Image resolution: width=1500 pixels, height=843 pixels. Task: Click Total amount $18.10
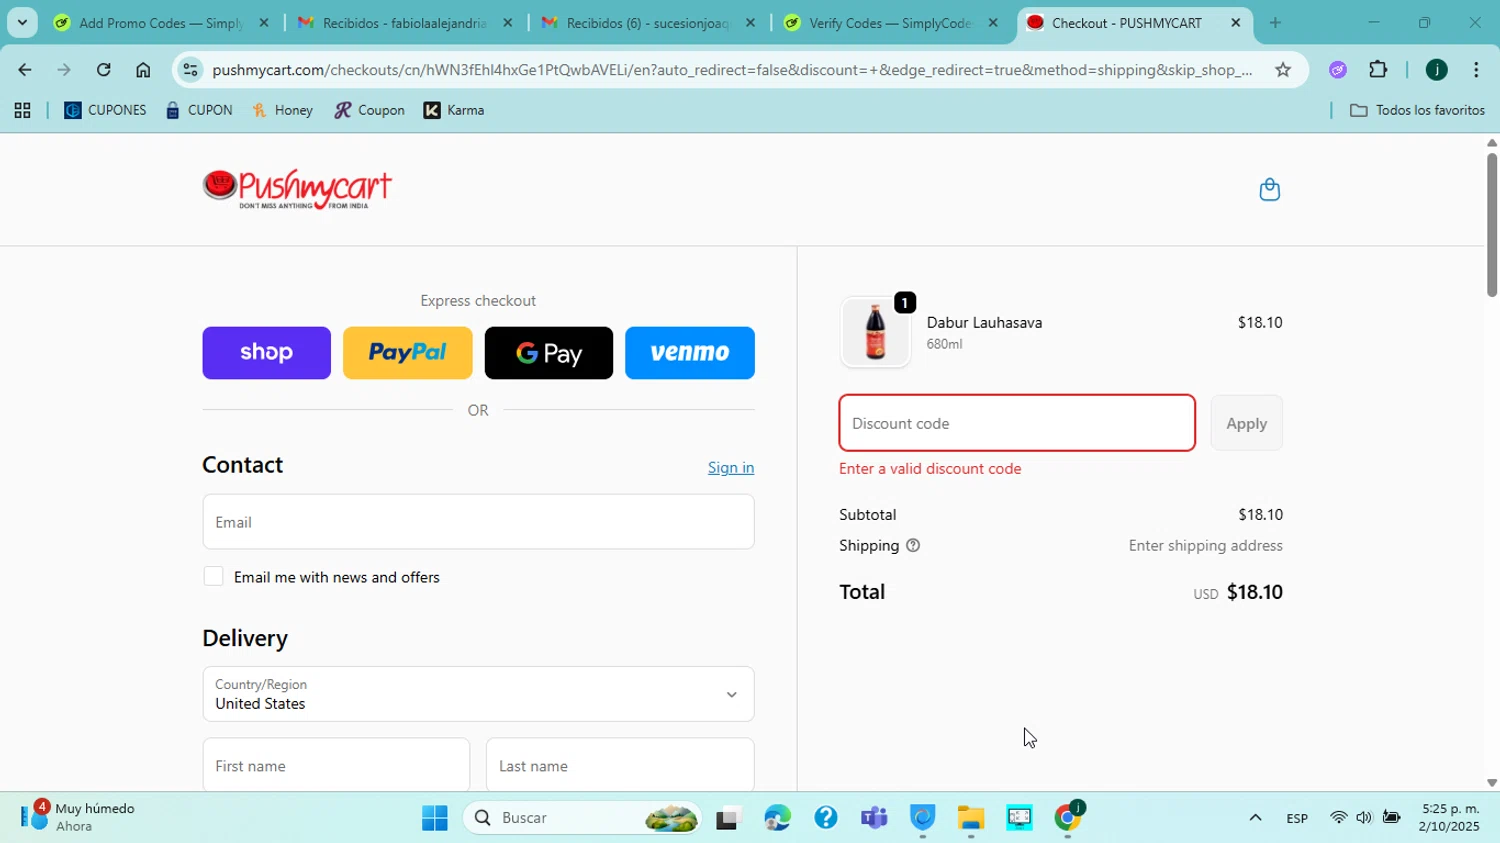click(x=1255, y=592)
